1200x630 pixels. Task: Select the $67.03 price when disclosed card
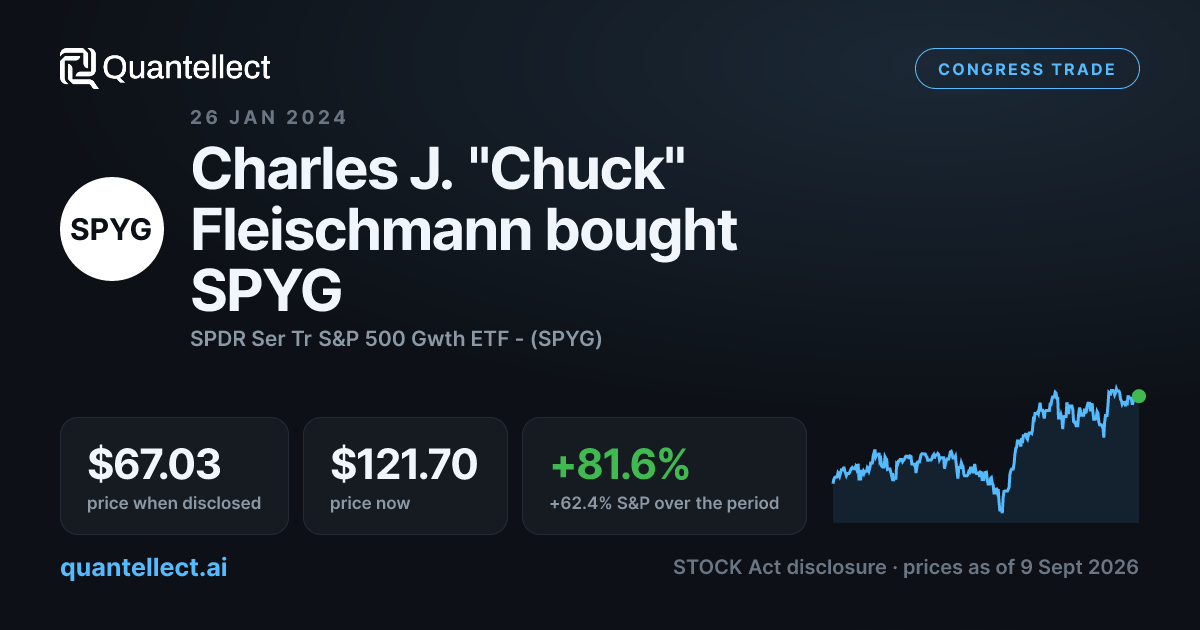tap(174, 476)
